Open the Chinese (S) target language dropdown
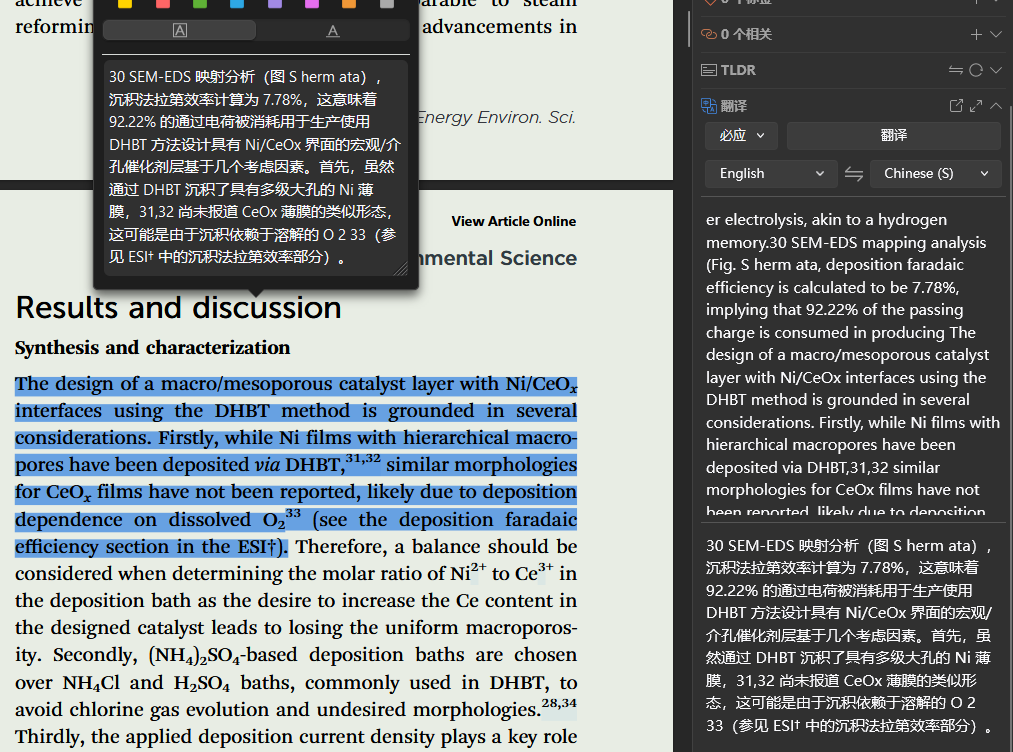The image size is (1013, 752). pos(935,173)
